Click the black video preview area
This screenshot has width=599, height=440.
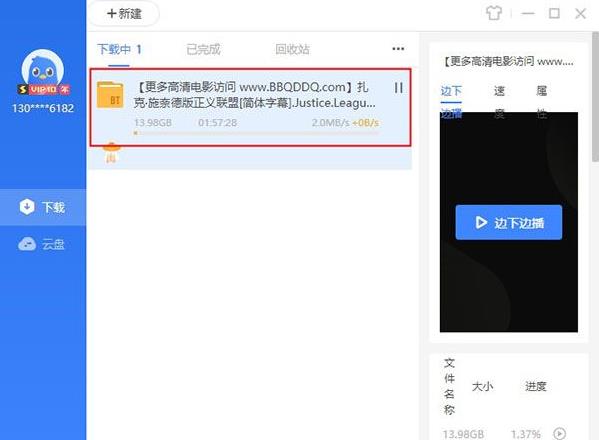508,222
